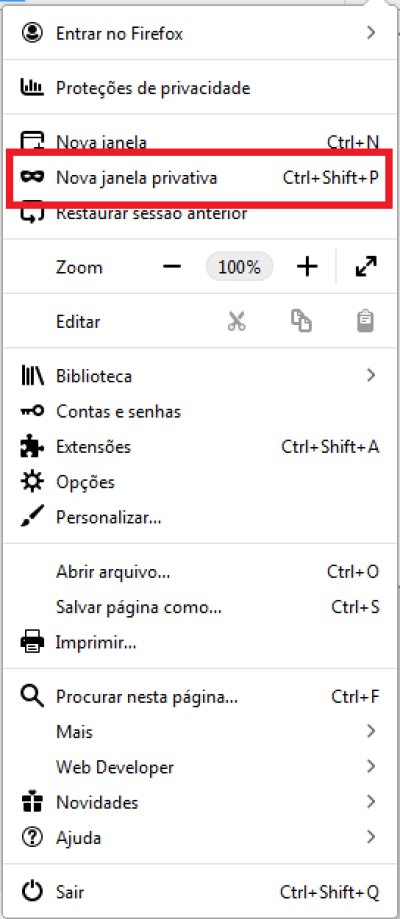Click the scissors cut icon
400x919 pixels.
pos(237,321)
